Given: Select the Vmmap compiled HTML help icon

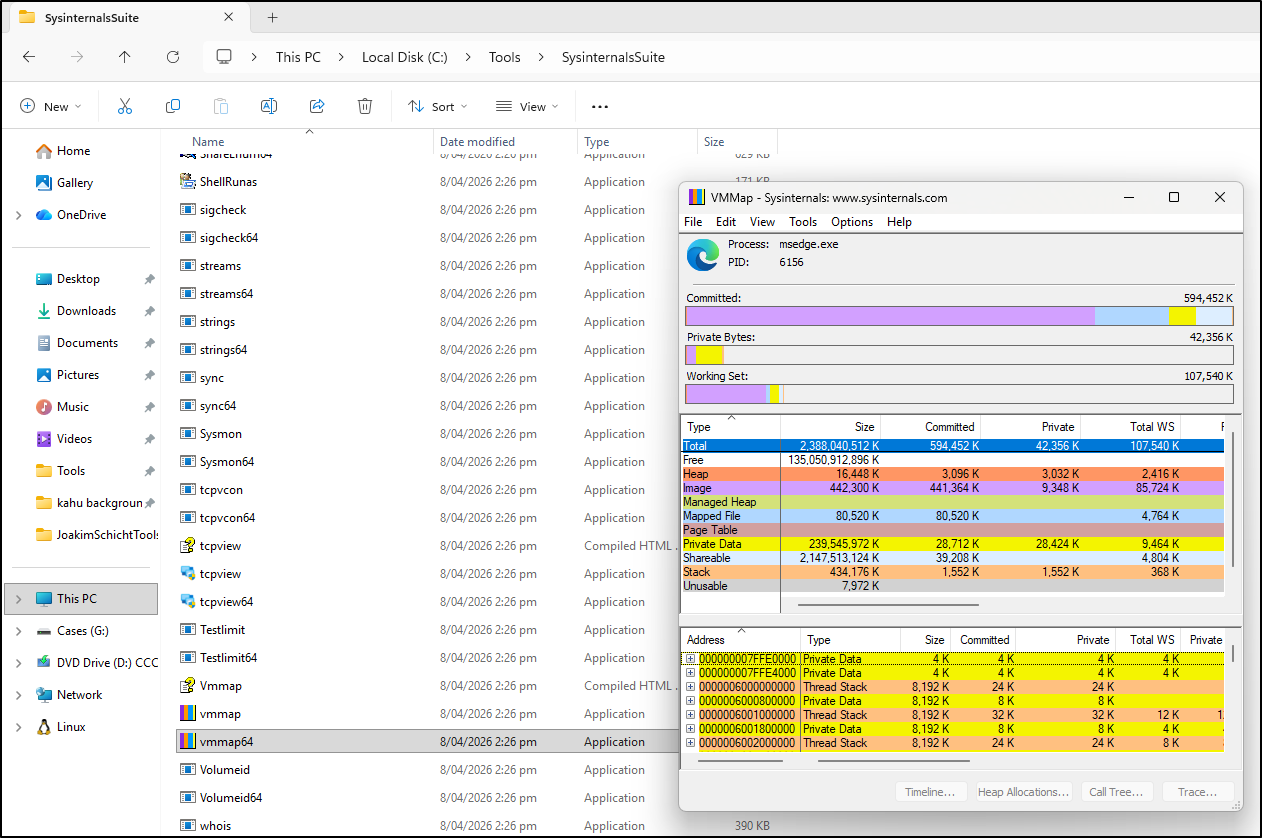Looking at the screenshot, I should pos(187,685).
